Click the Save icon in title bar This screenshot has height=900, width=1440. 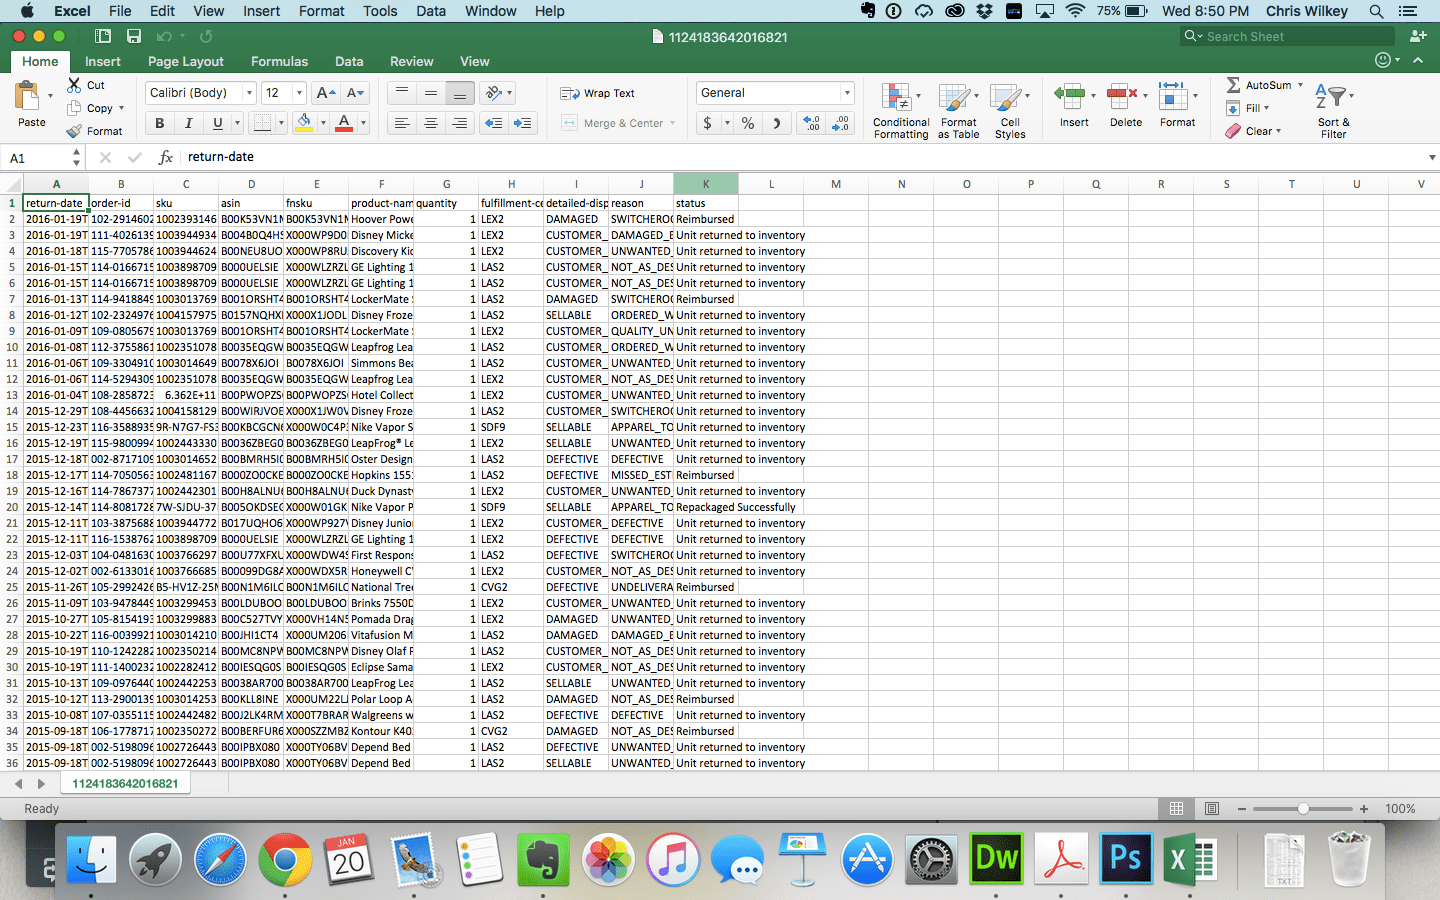134,36
